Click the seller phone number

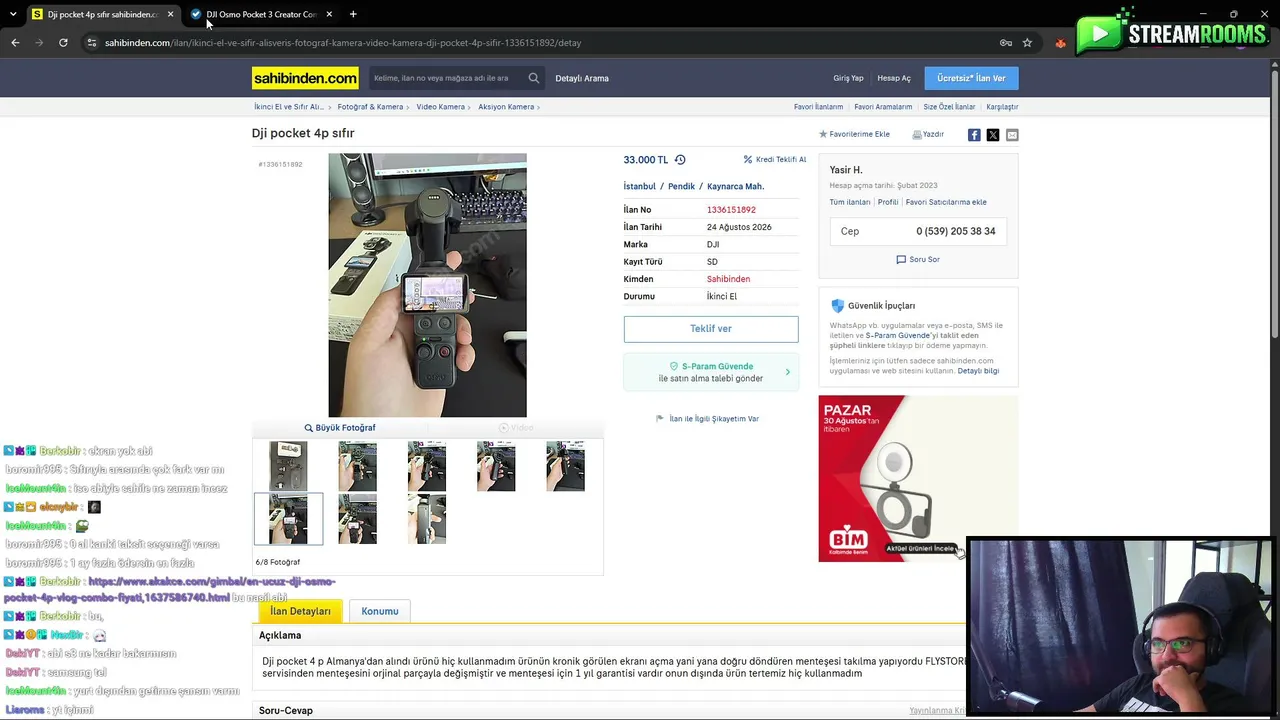[956, 231]
